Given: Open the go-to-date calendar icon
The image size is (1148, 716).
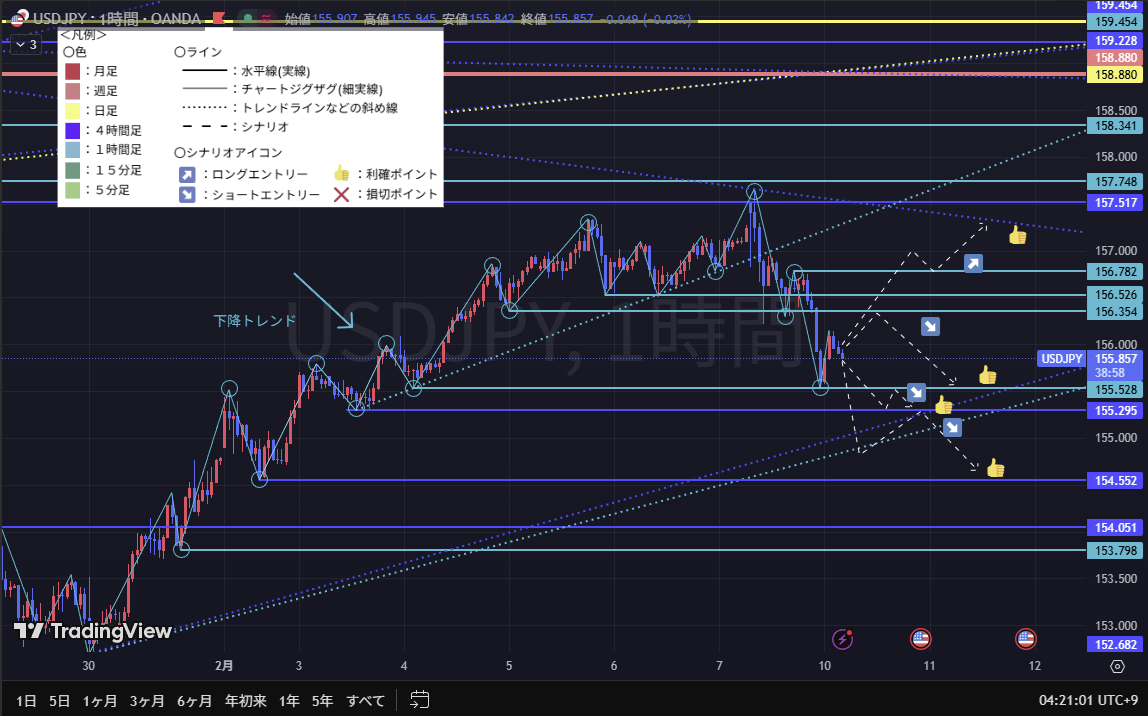Looking at the screenshot, I should 420,700.
